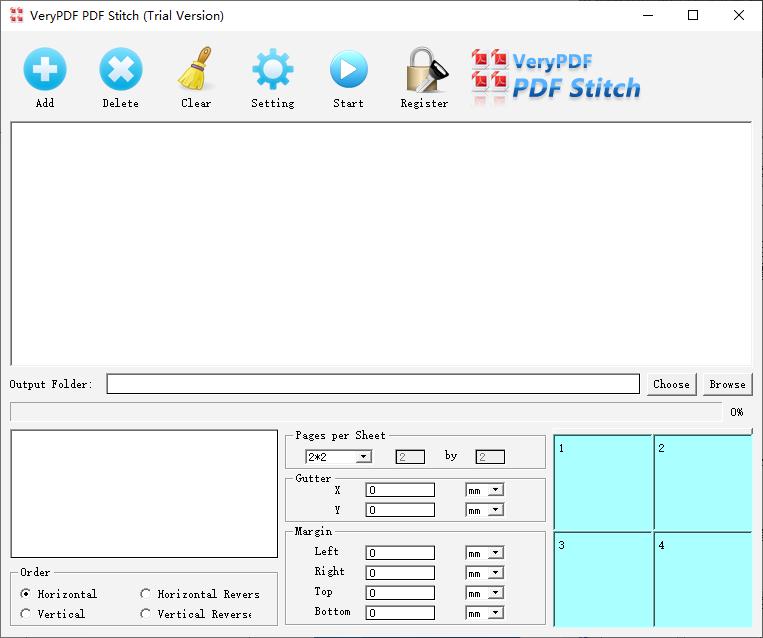
Task: Click the conversion progress bar
Action: point(366,412)
